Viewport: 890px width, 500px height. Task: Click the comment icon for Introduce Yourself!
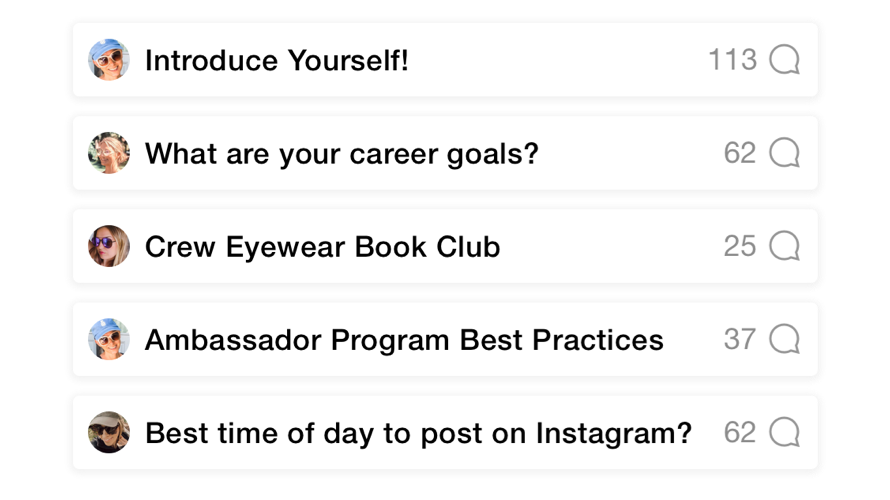(x=785, y=60)
